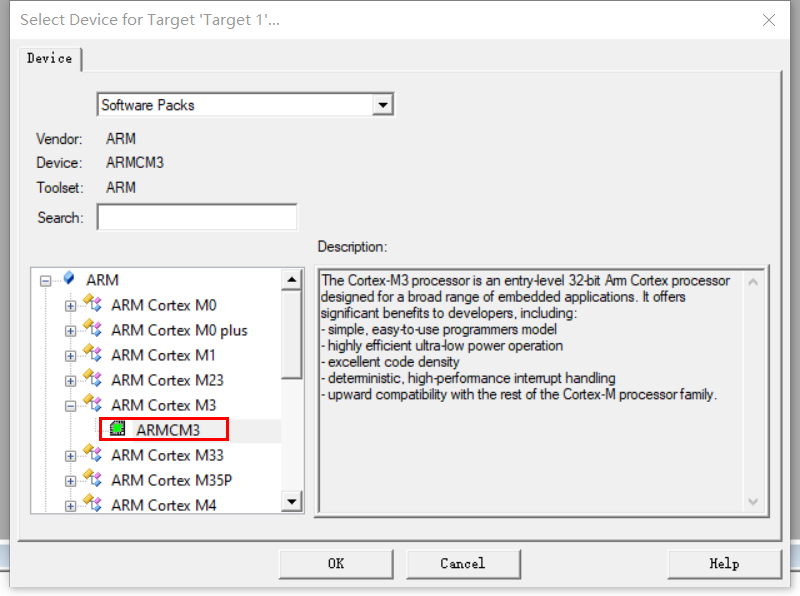Select the ARM Cortex M3 label
This screenshot has width=800, height=596.
[164, 405]
